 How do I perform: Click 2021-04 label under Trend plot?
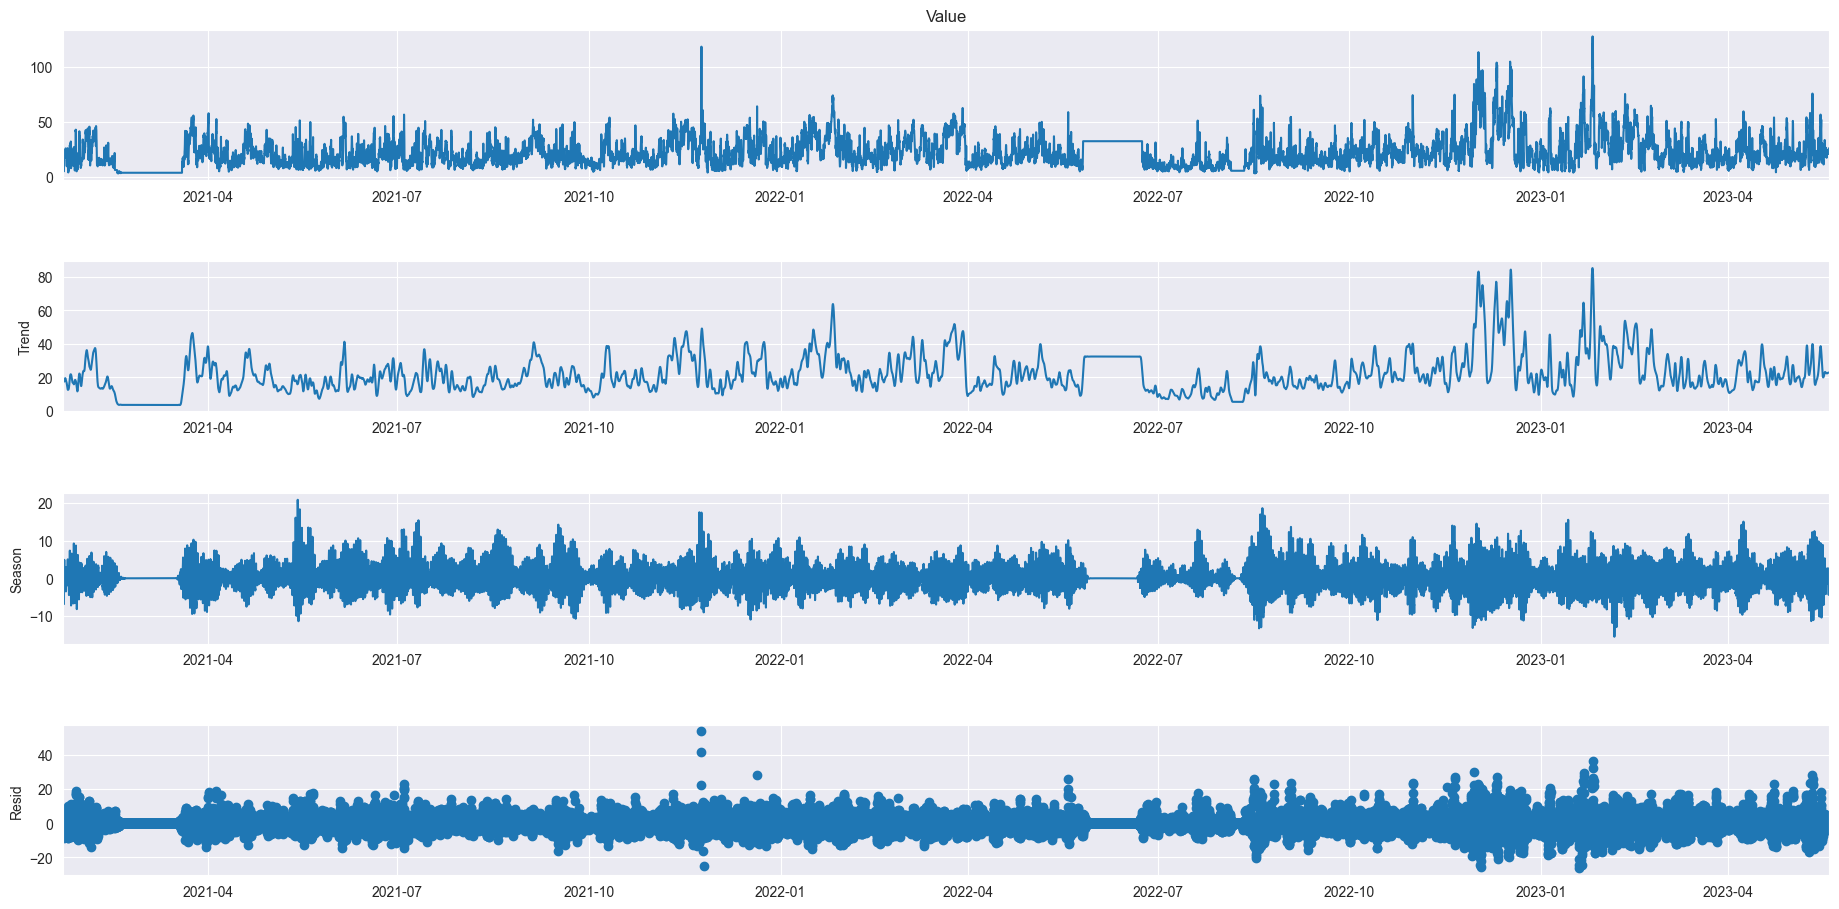pos(207,428)
